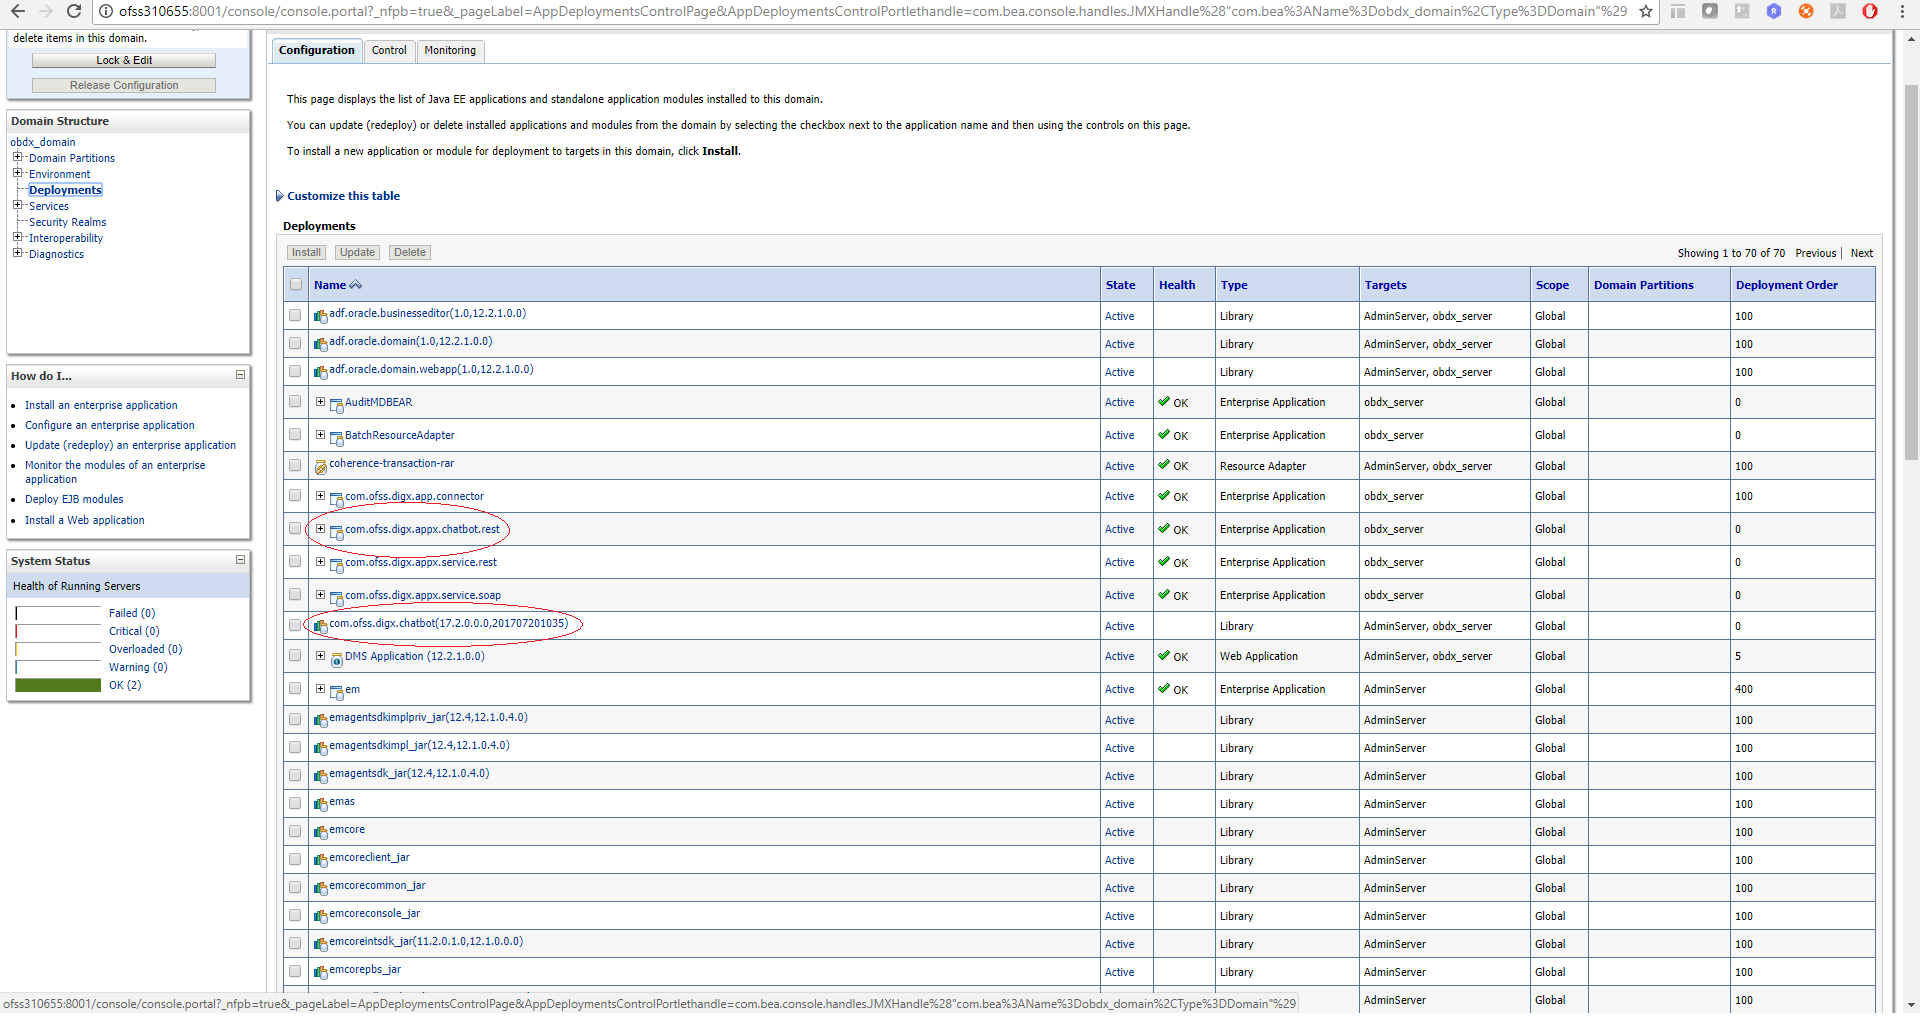Switch to the Control tab
1920x1020 pixels.
(x=389, y=50)
